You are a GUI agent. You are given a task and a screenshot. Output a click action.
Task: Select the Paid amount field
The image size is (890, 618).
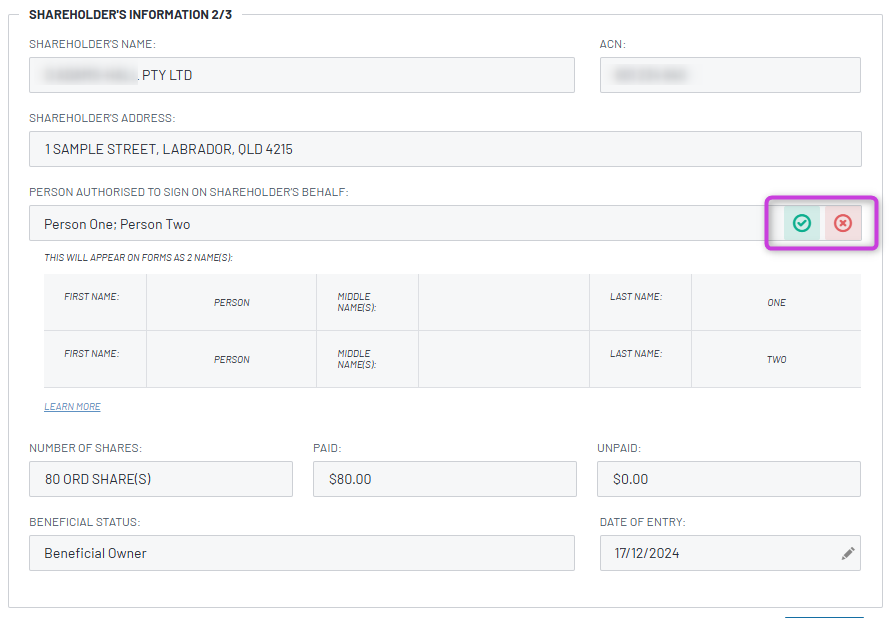pos(444,479)
